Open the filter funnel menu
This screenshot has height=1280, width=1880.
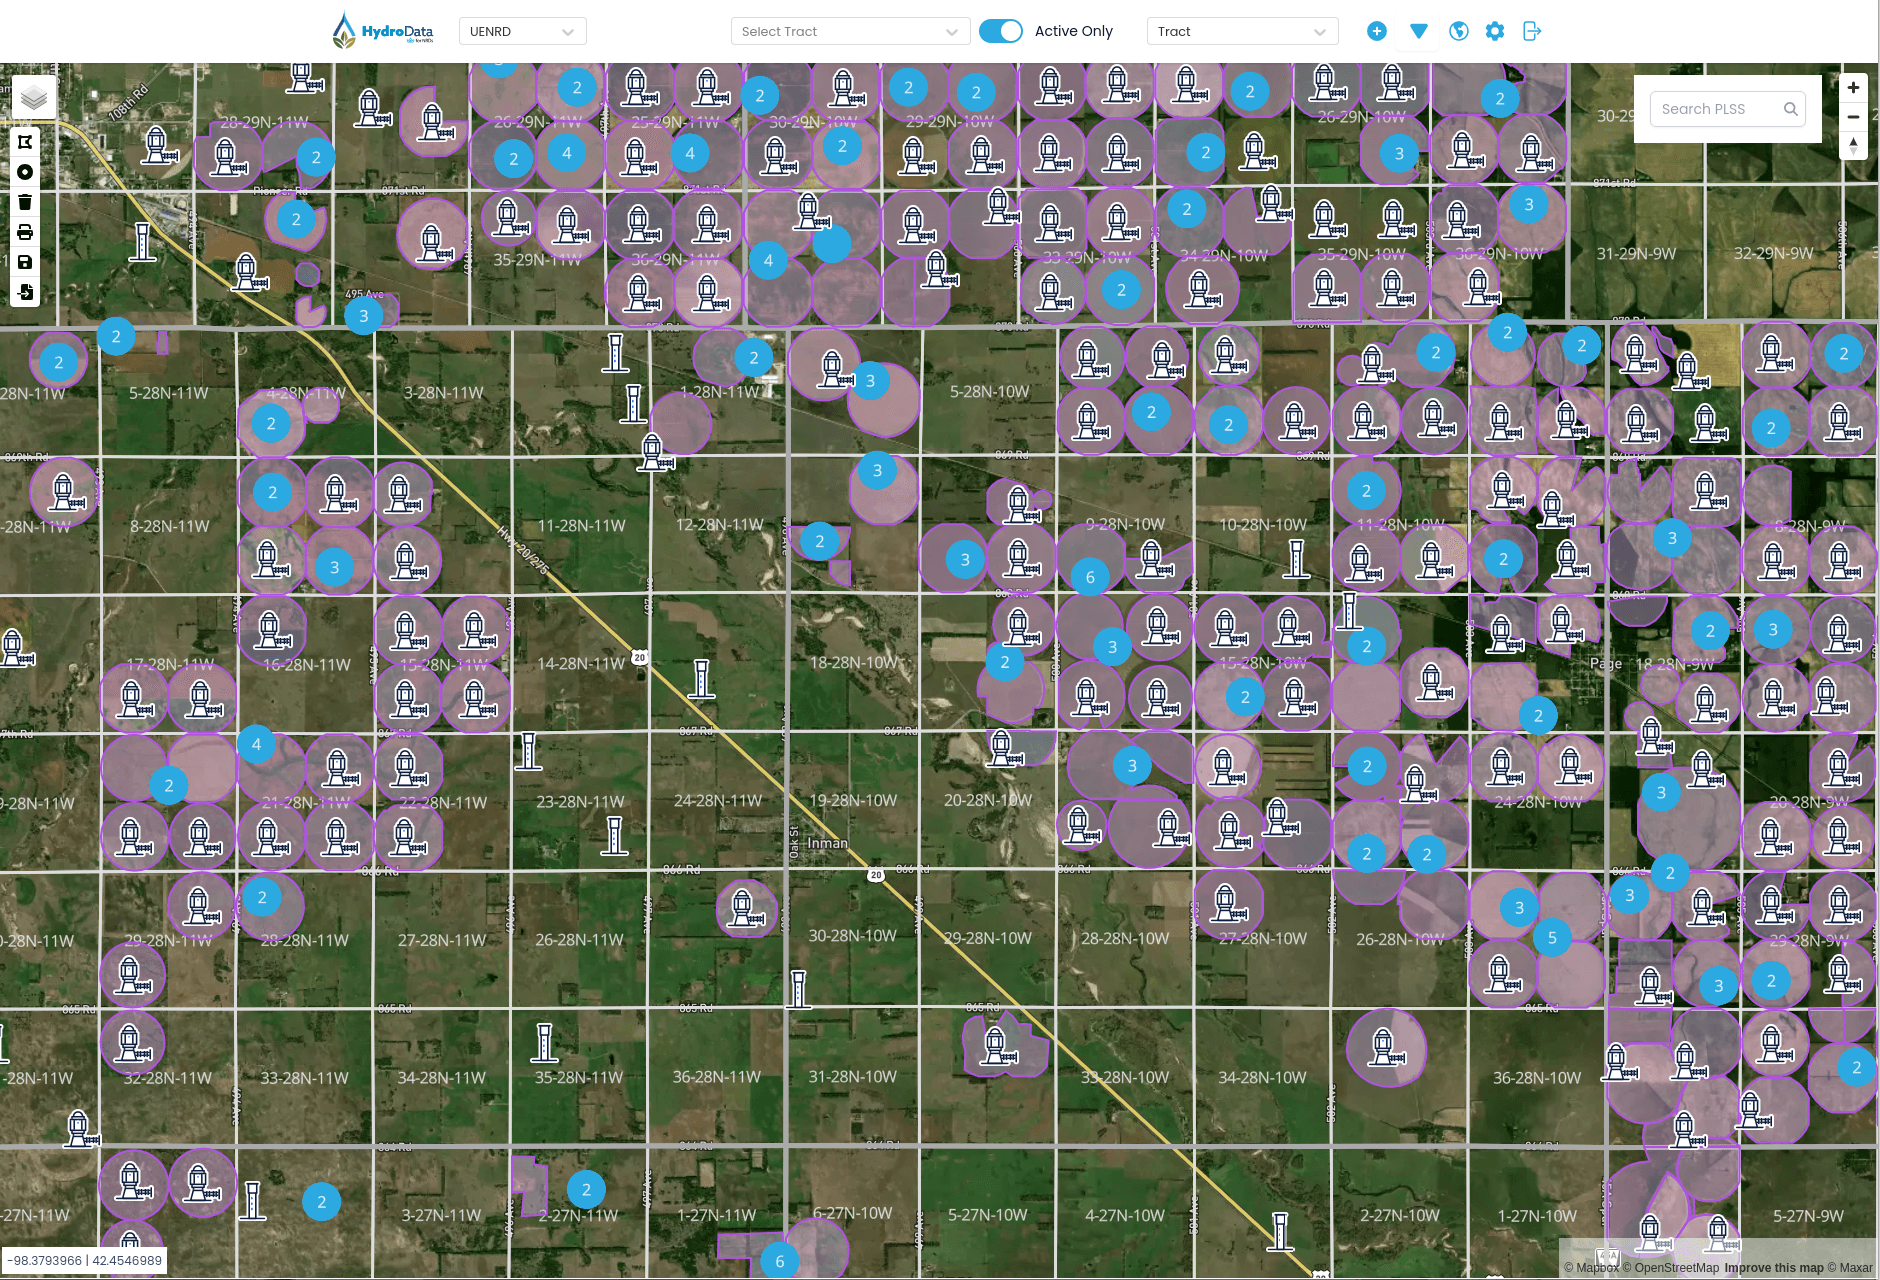pyautogui.click(x=1418, y=31)
